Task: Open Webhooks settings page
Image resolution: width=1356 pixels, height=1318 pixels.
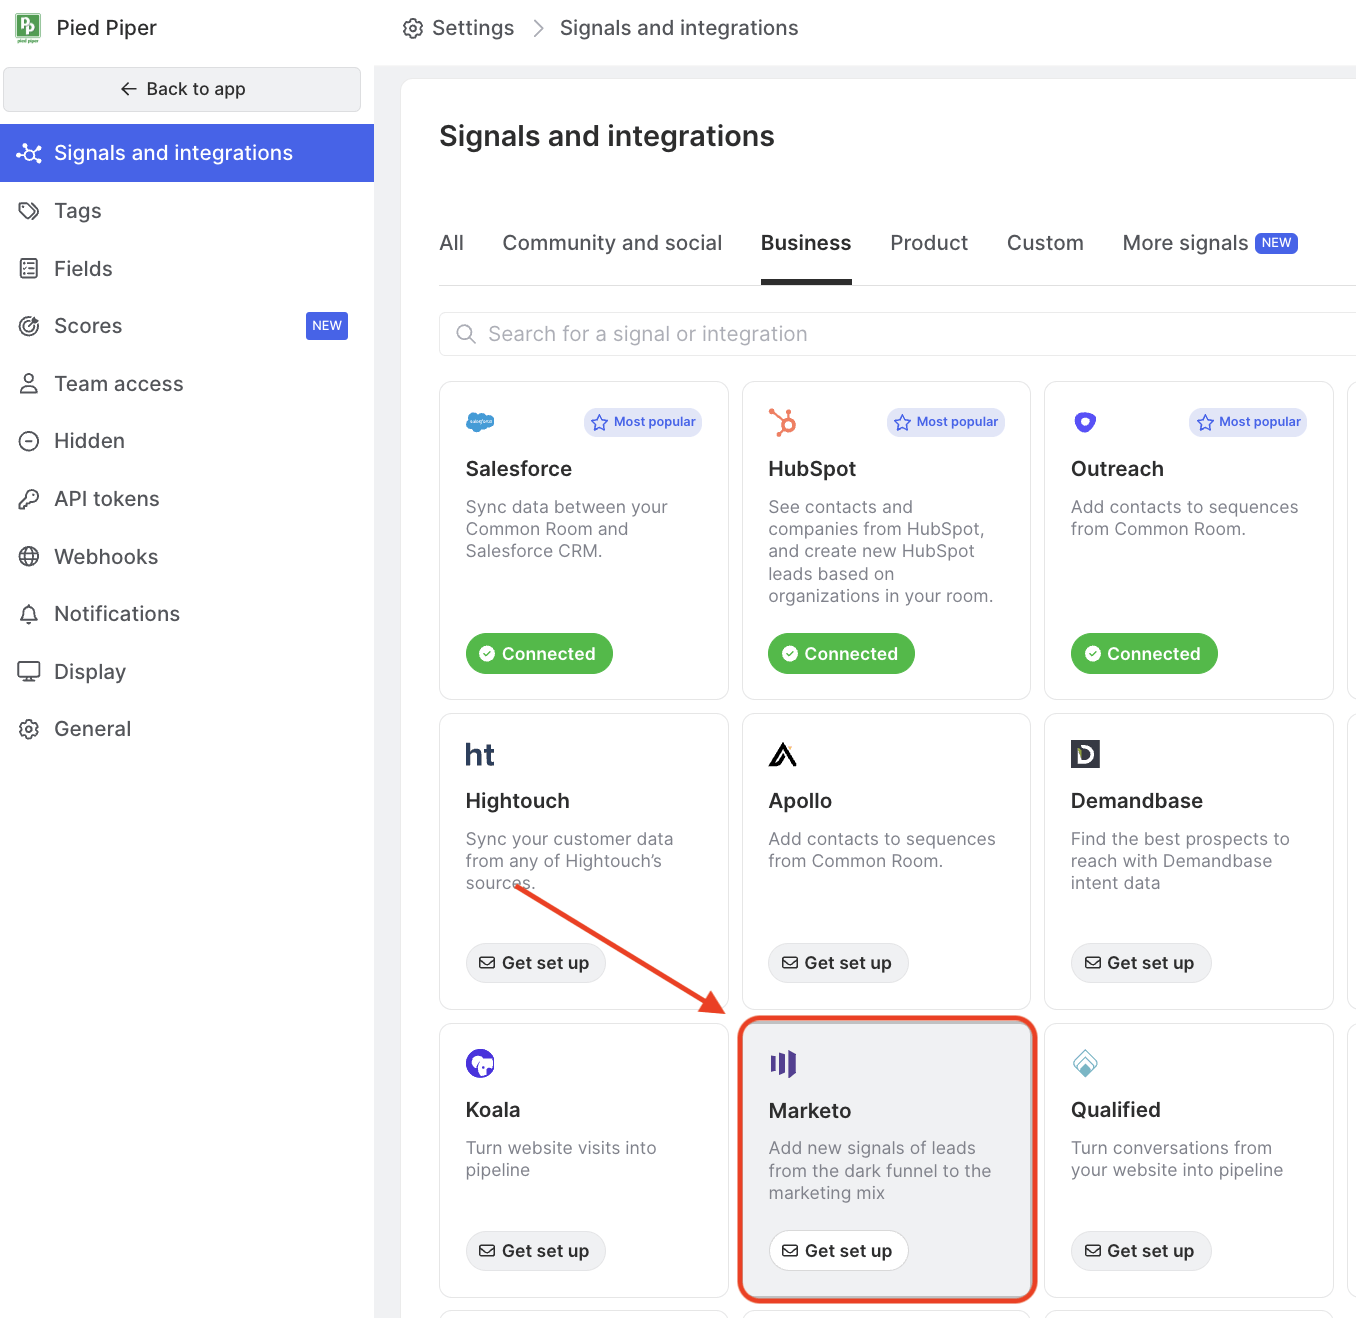Action: 187,557
